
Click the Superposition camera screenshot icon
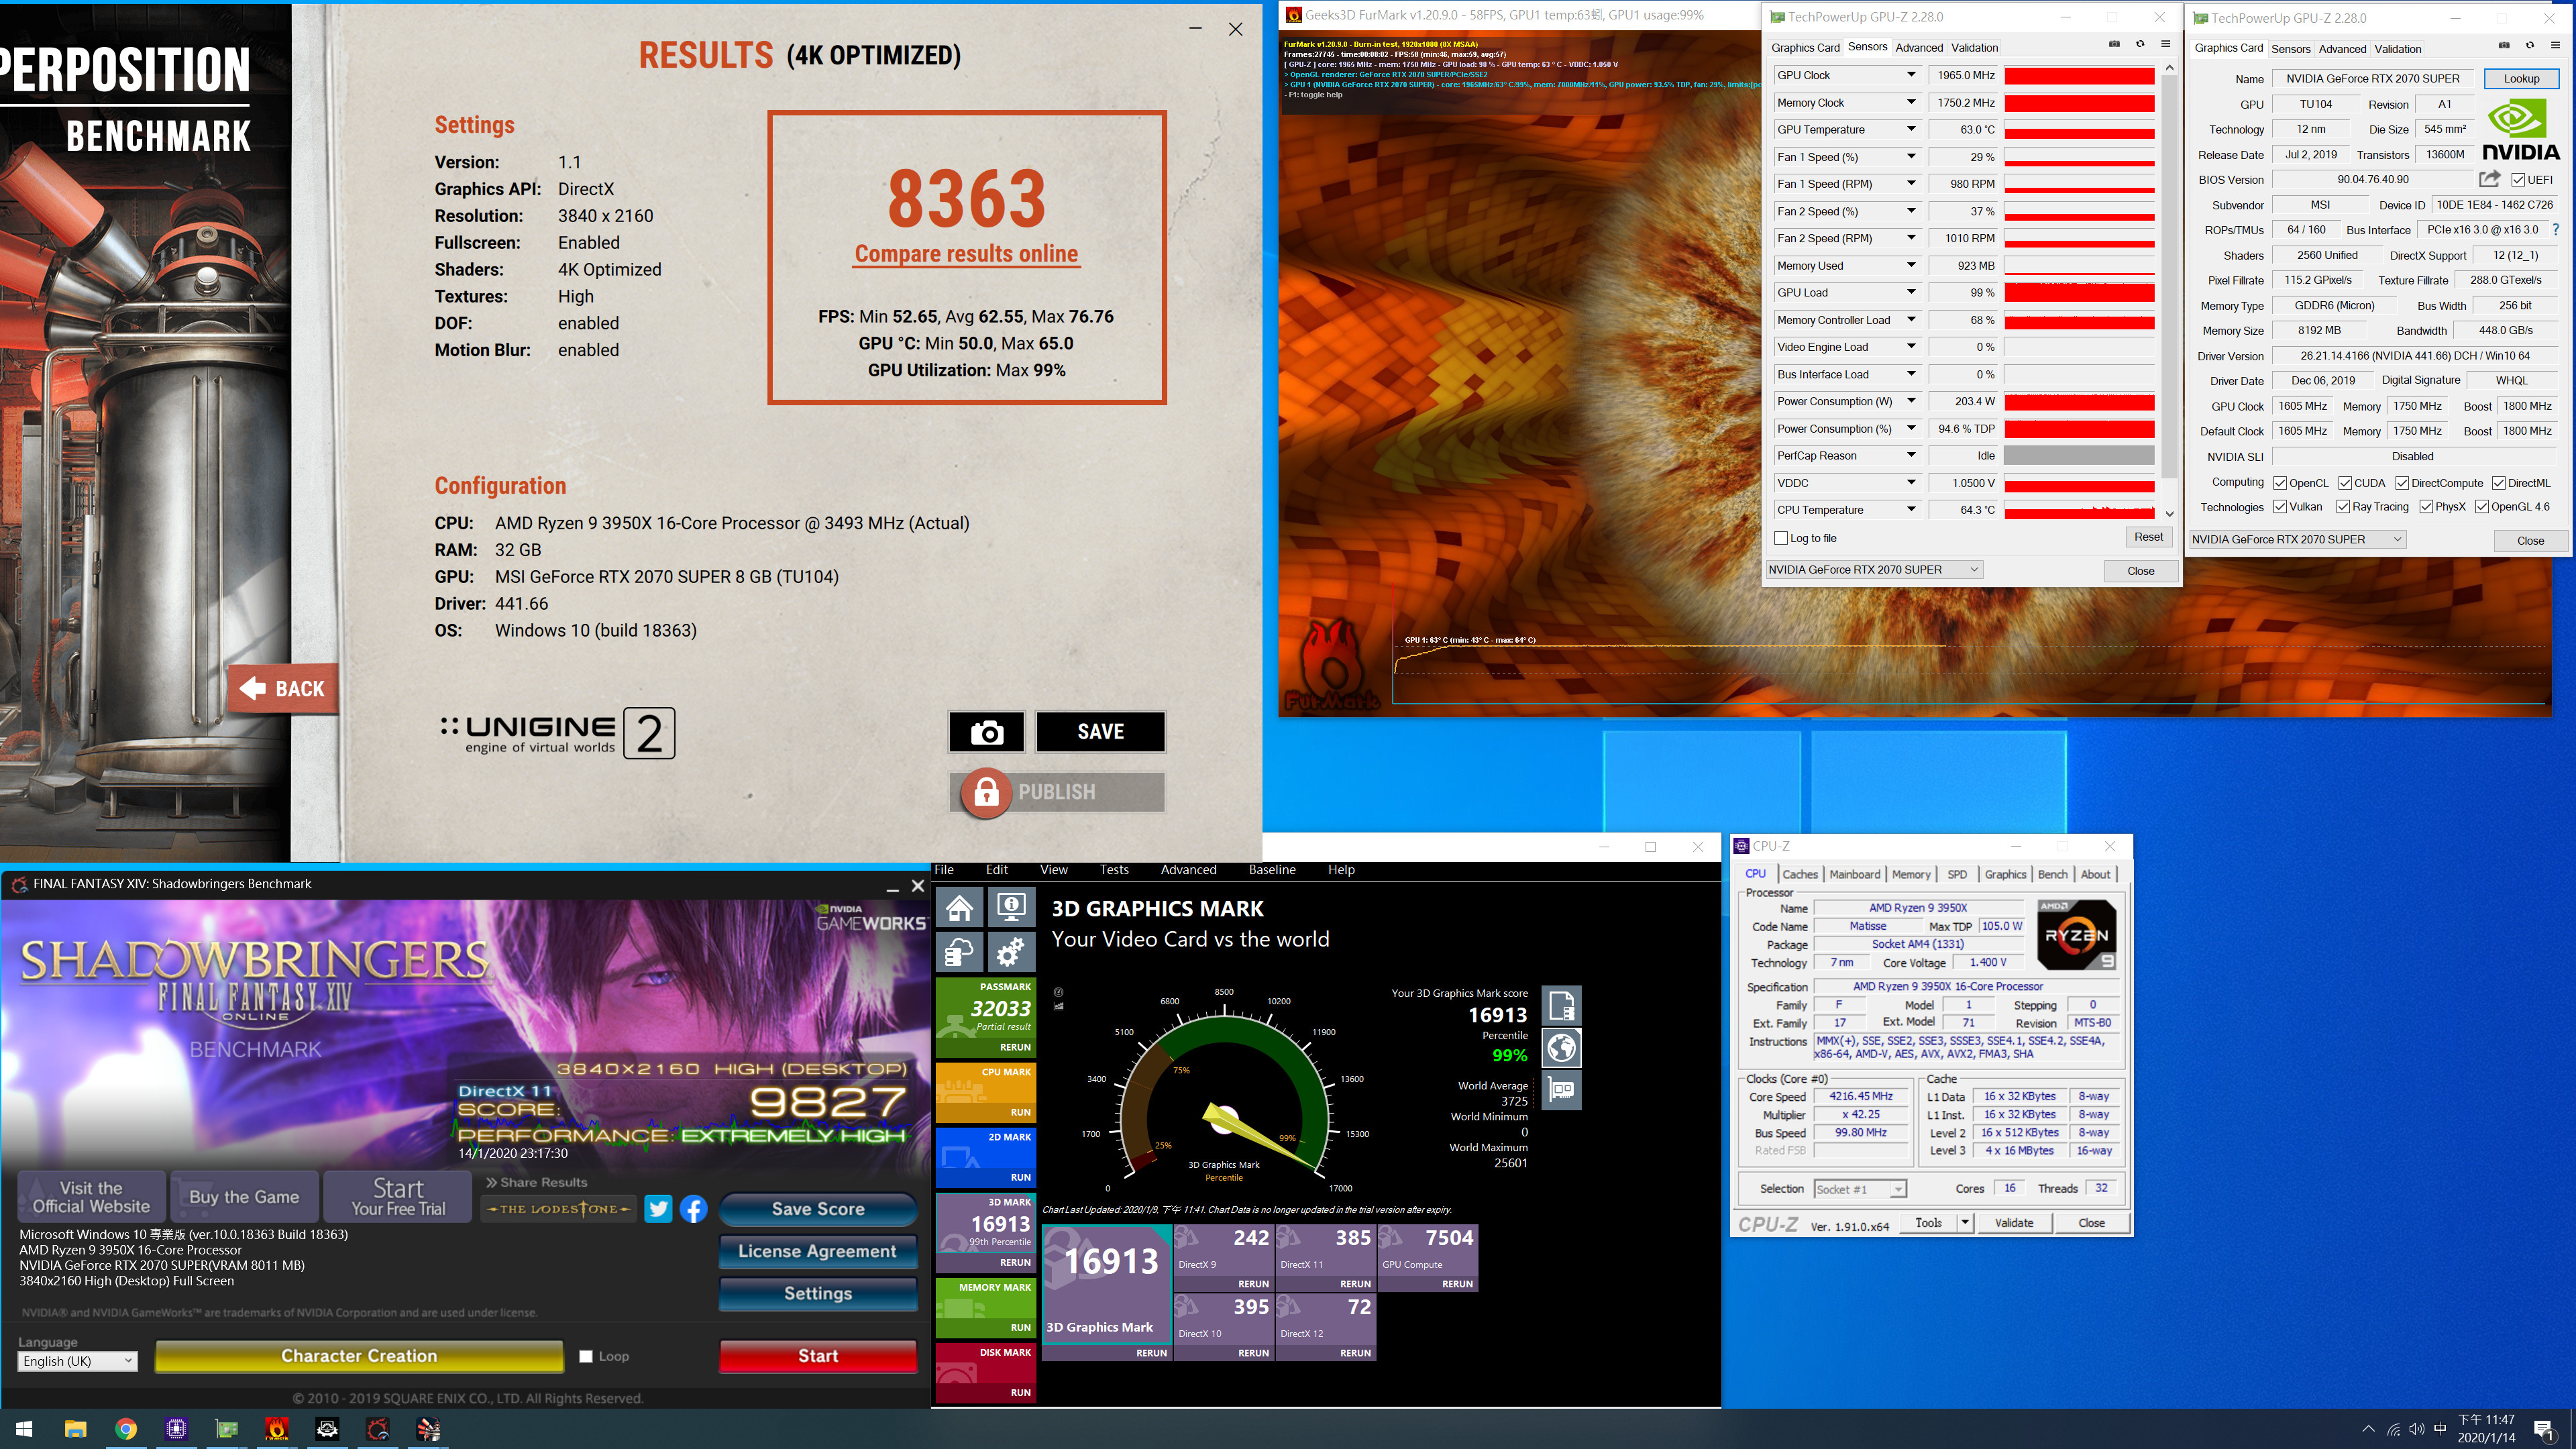(x=986, y=732)
